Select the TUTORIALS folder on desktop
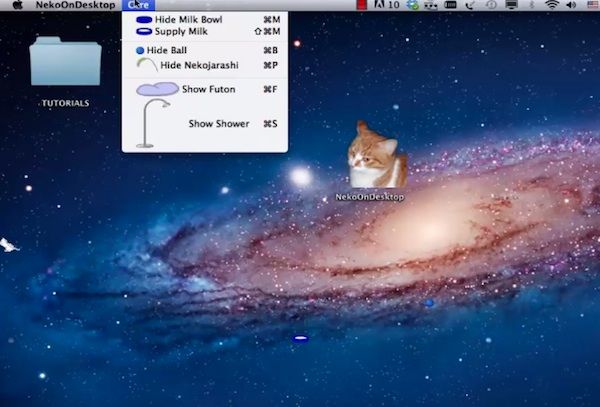The height and width of the screenshot is (407, 600). [65, 61]
